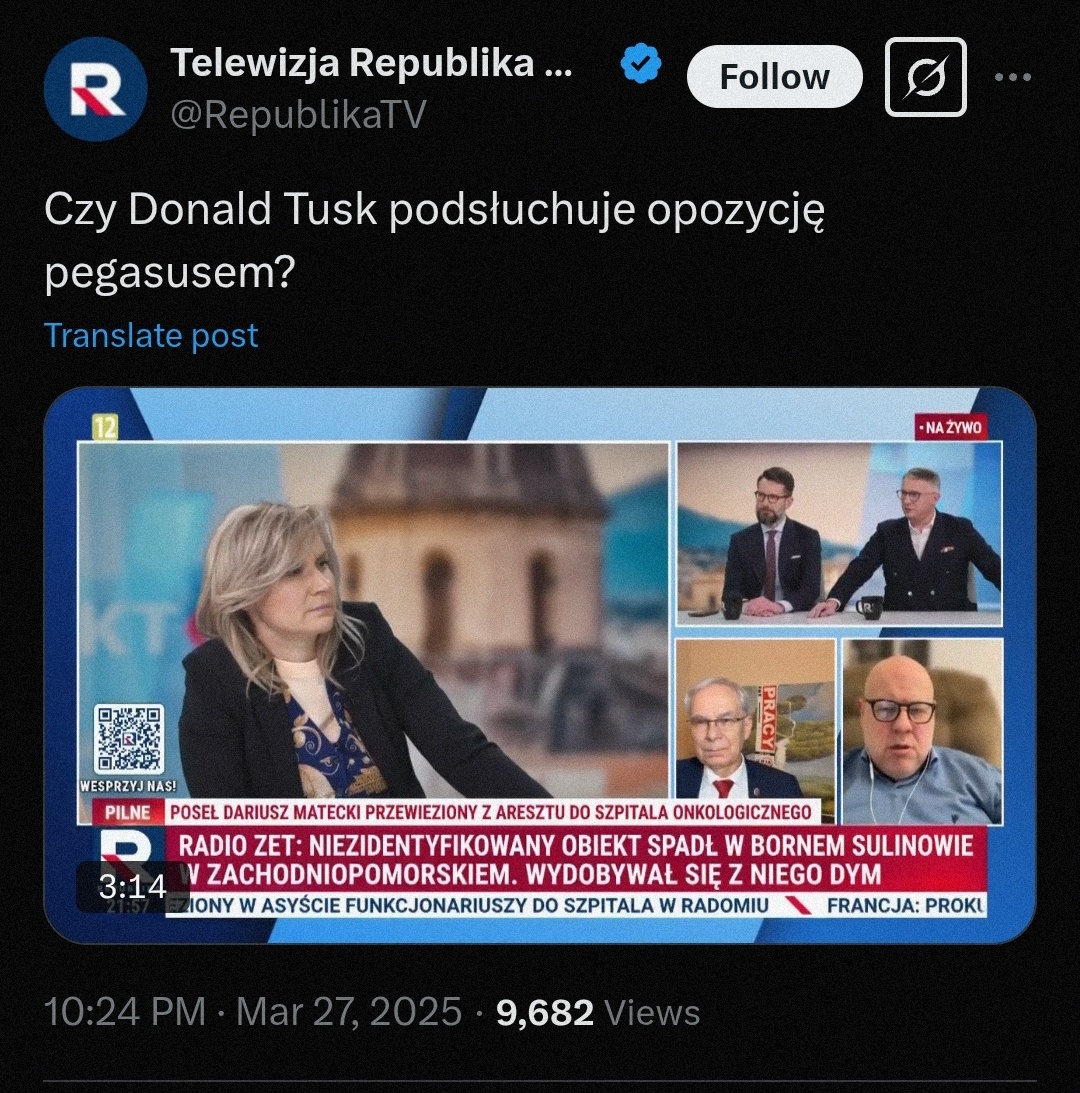Open the Telewizja Republika profile avatar
The width and height of the screenshot is (1080, 1093).
(95, 89)
